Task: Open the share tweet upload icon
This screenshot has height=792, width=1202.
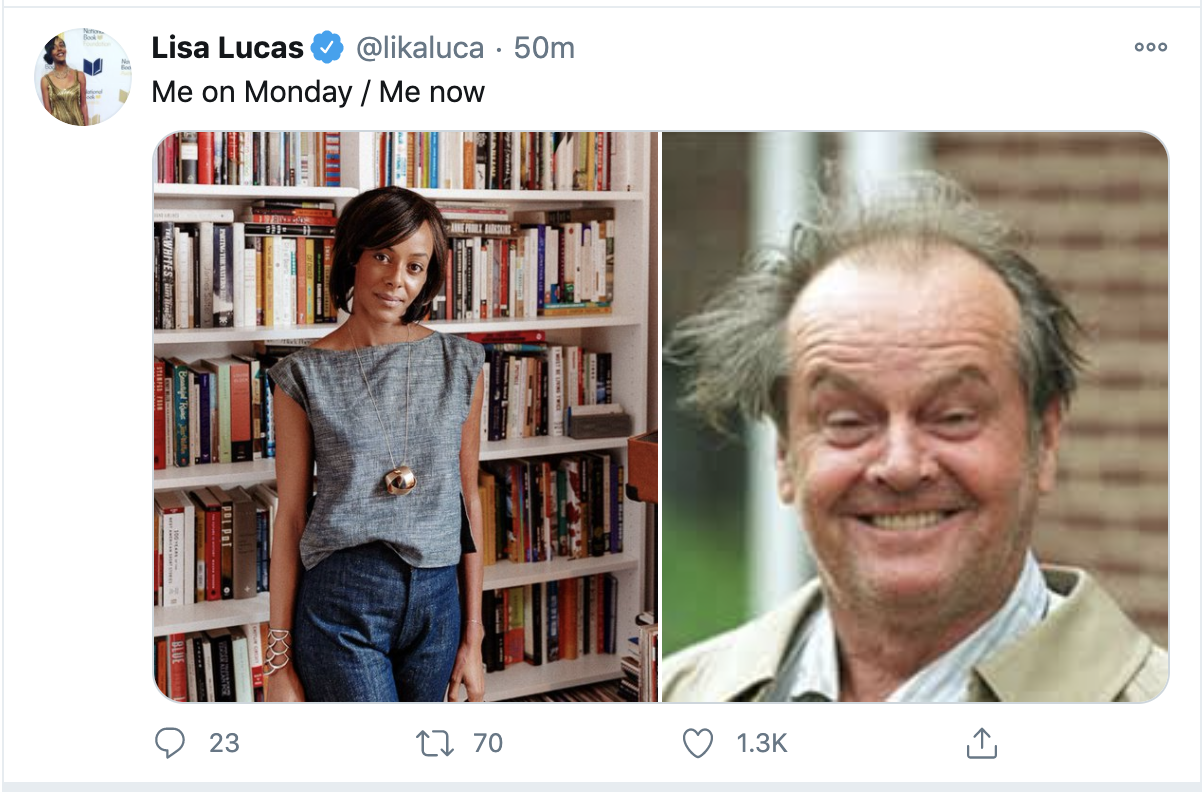Action: 981,742
